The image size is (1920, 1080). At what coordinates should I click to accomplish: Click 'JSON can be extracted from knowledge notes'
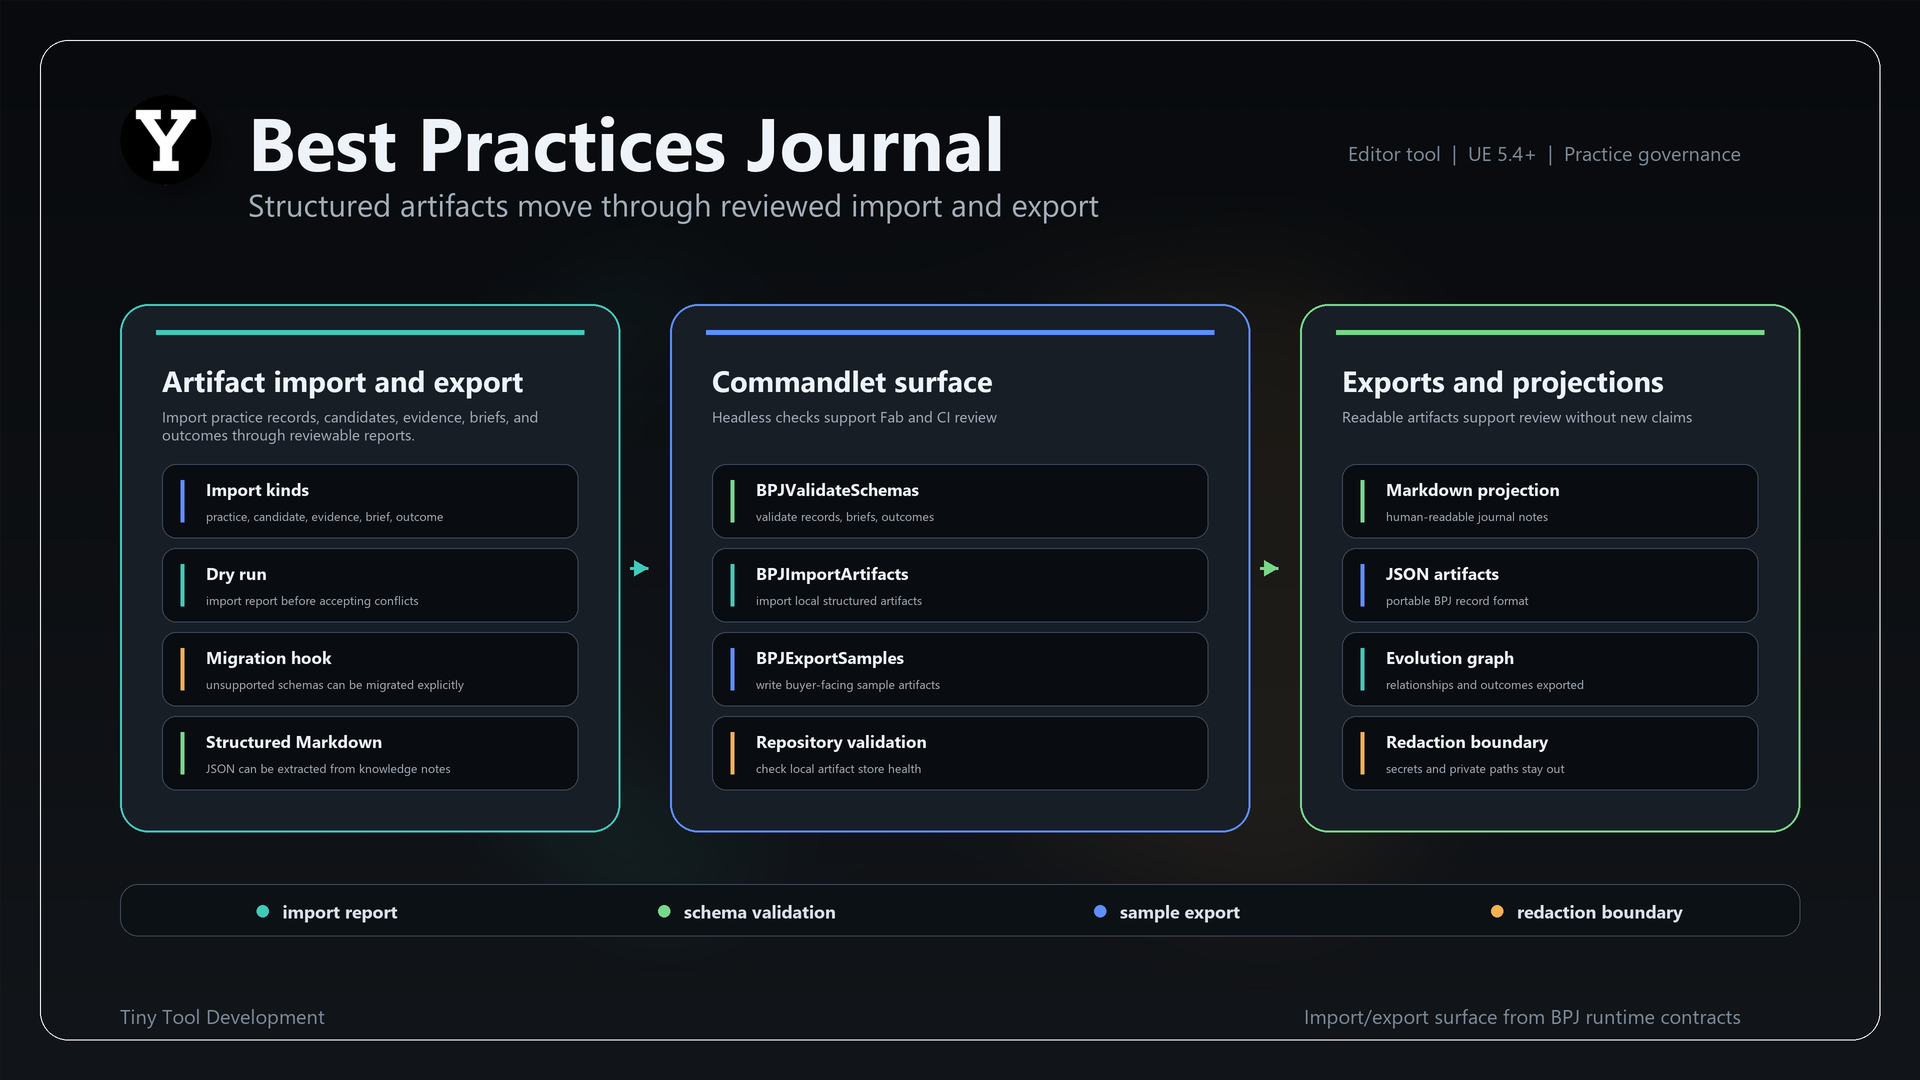(328, 769)
